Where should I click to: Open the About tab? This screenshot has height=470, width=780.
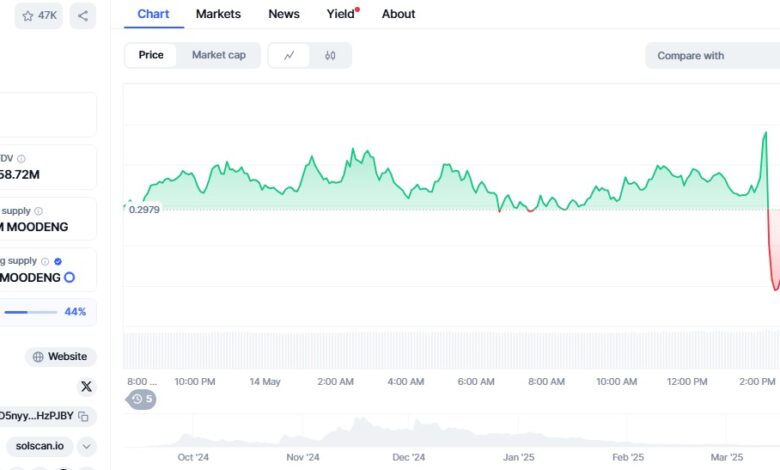click(x=398, y=14)
